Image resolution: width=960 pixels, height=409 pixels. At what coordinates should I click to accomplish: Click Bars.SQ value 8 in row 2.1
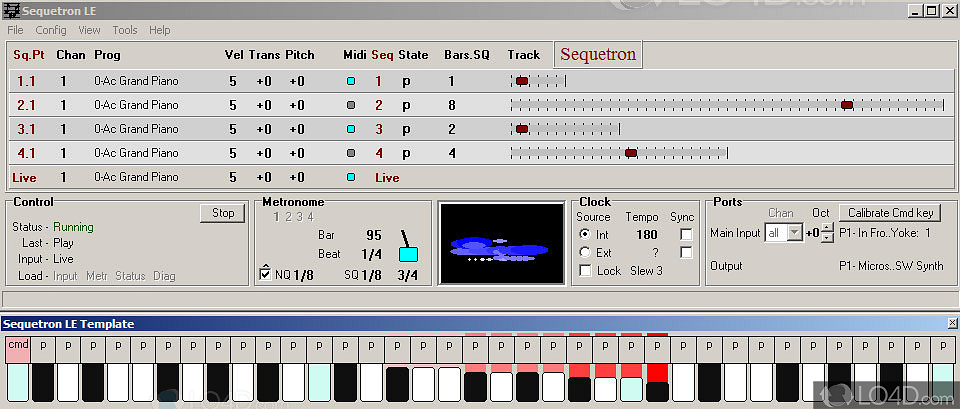(x=452, y=105)
